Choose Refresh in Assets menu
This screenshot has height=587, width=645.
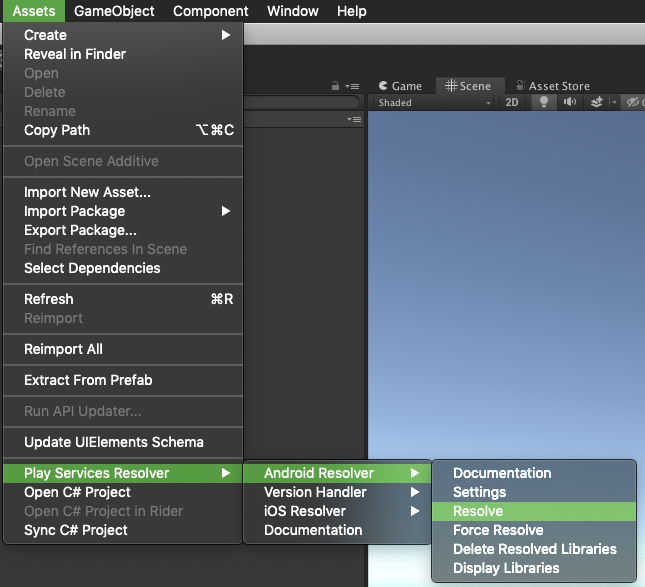tap(123, 299)
